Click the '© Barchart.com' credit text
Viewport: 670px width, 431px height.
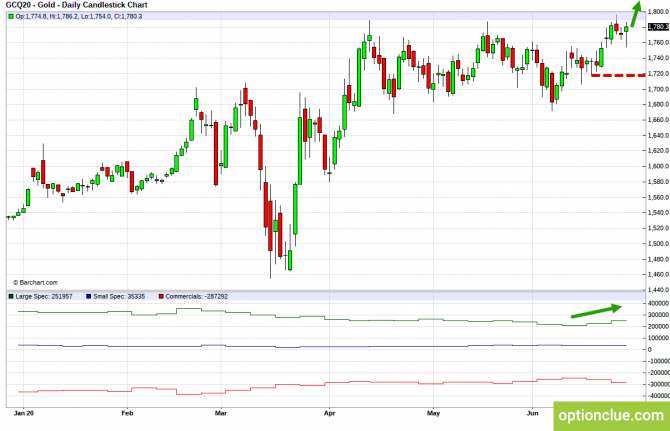click(35, 283)
